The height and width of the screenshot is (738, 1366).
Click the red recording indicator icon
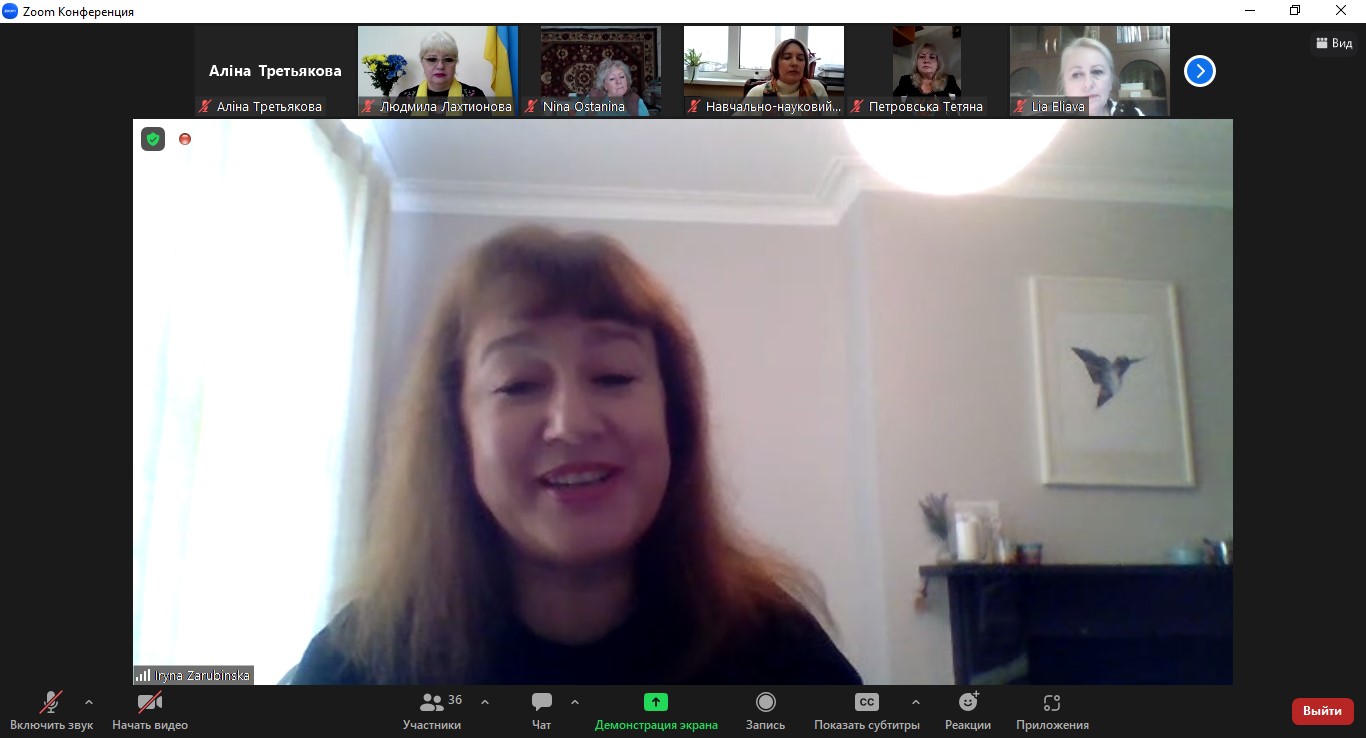coord(185,139)
